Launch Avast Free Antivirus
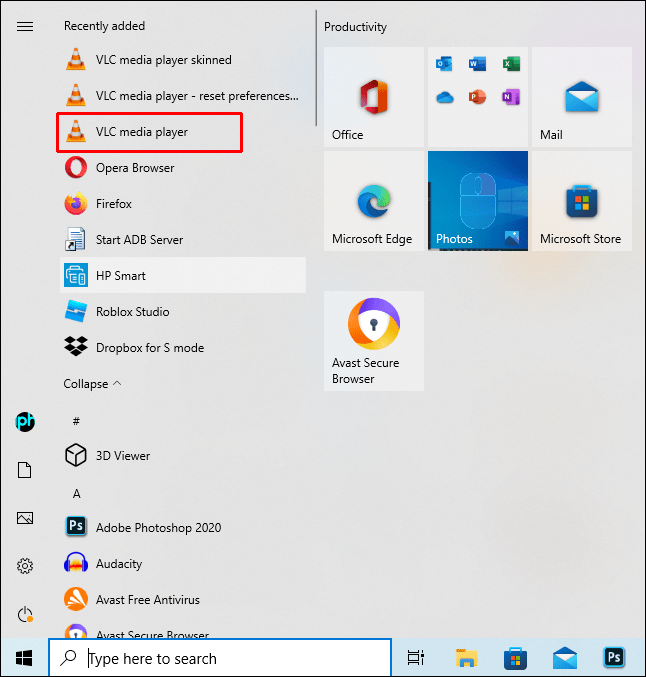This screenshot has width=646, height=677. [x=183, y=599]
